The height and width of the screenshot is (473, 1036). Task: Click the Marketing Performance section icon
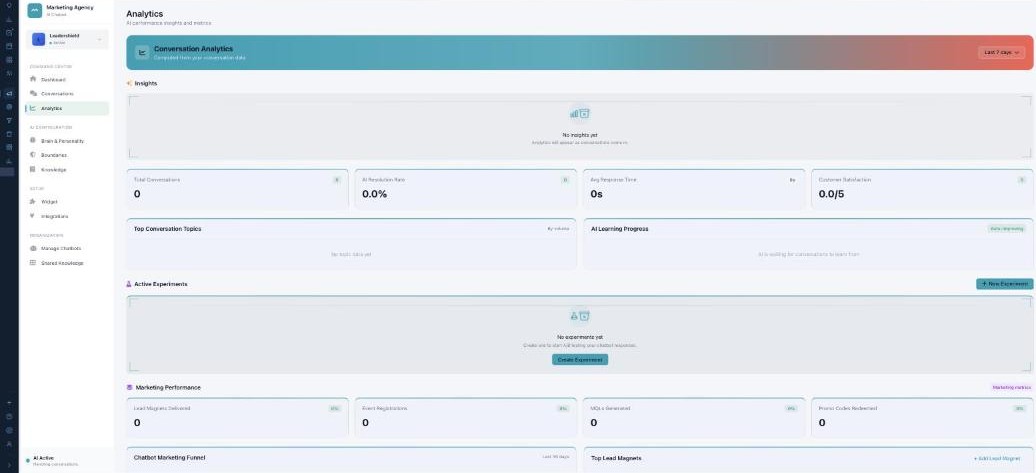pos(130,388)
